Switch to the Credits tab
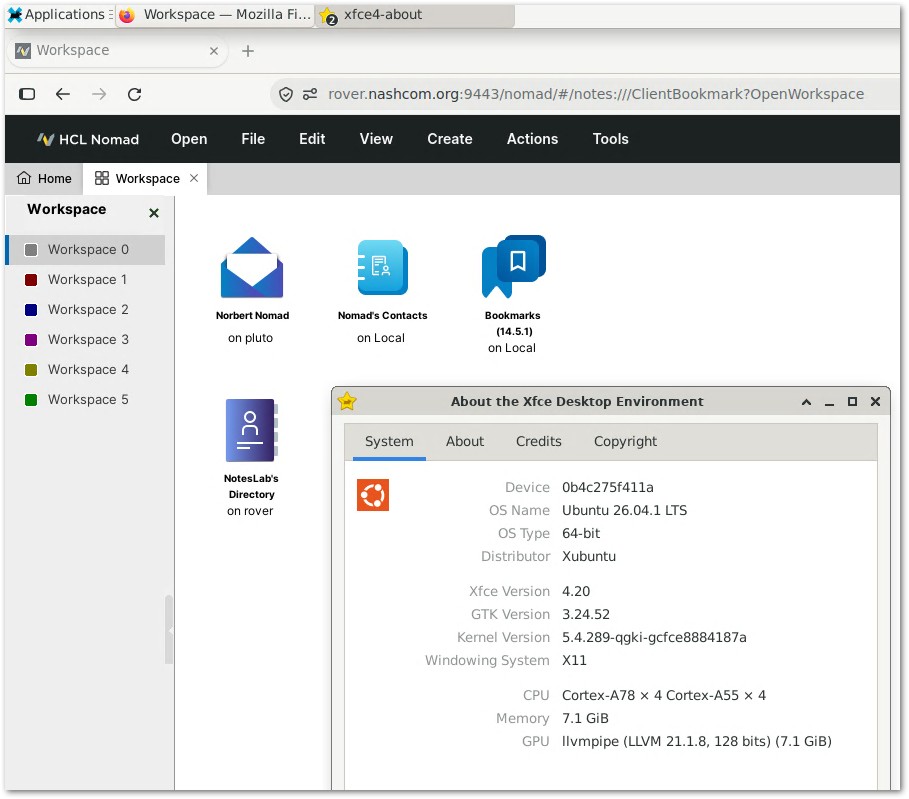909x799 pixels. [x=539, y=441]
